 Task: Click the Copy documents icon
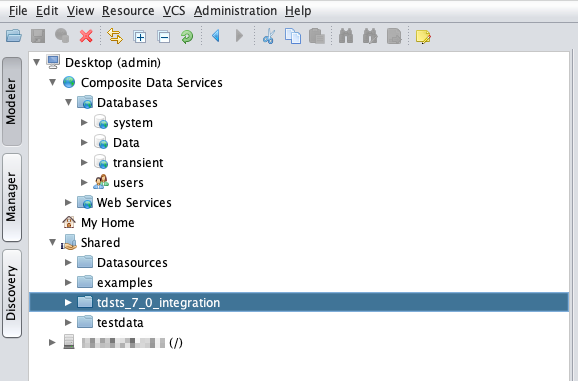coord(293,36)
